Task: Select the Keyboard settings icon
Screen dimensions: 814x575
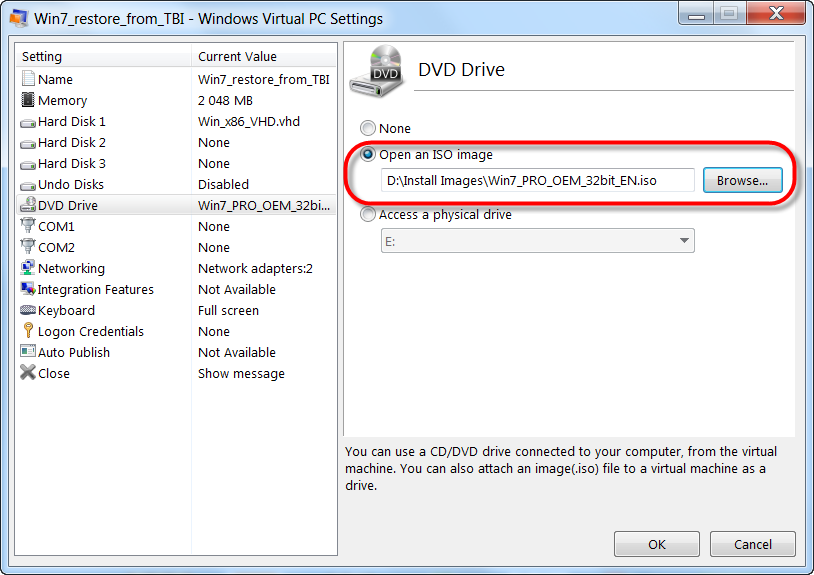Action: pyautogui.click(x=28, y=310)
